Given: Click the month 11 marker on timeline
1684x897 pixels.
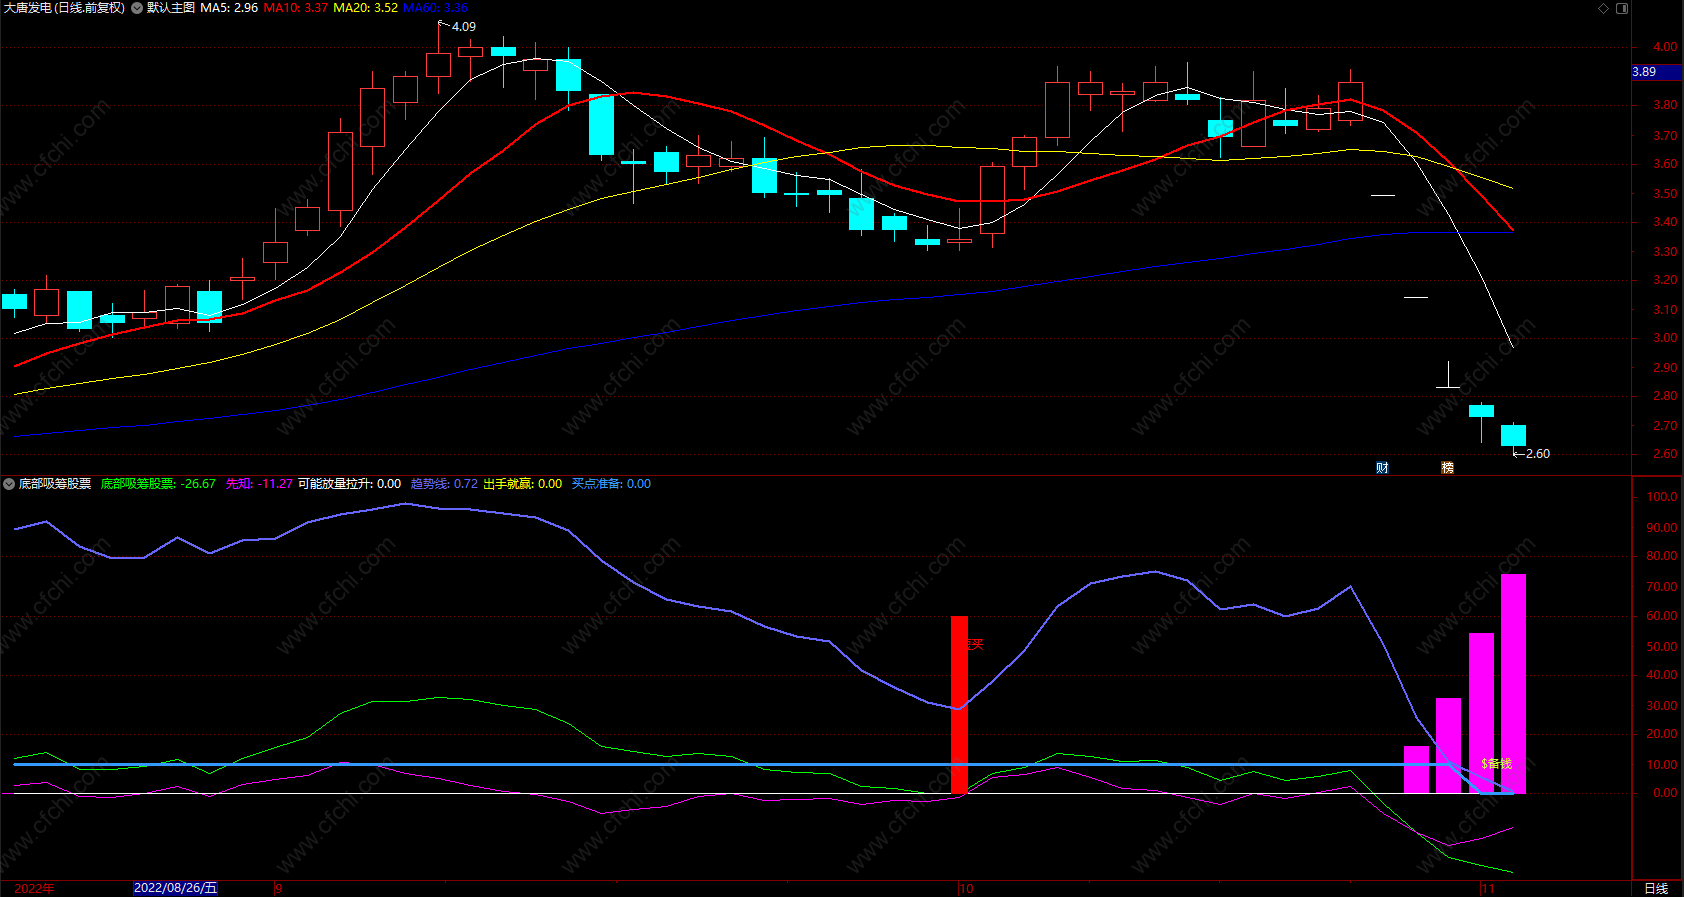Looking at the screenshot, I should point(1488,888).
